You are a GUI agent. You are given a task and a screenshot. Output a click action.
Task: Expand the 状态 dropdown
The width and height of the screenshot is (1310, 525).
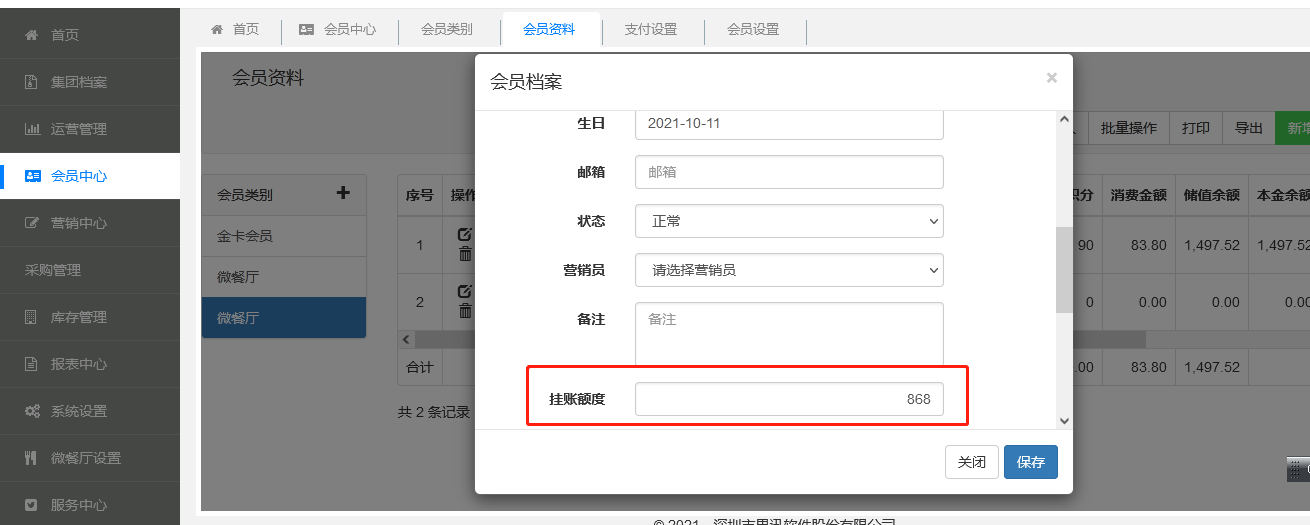click(789, 221)
